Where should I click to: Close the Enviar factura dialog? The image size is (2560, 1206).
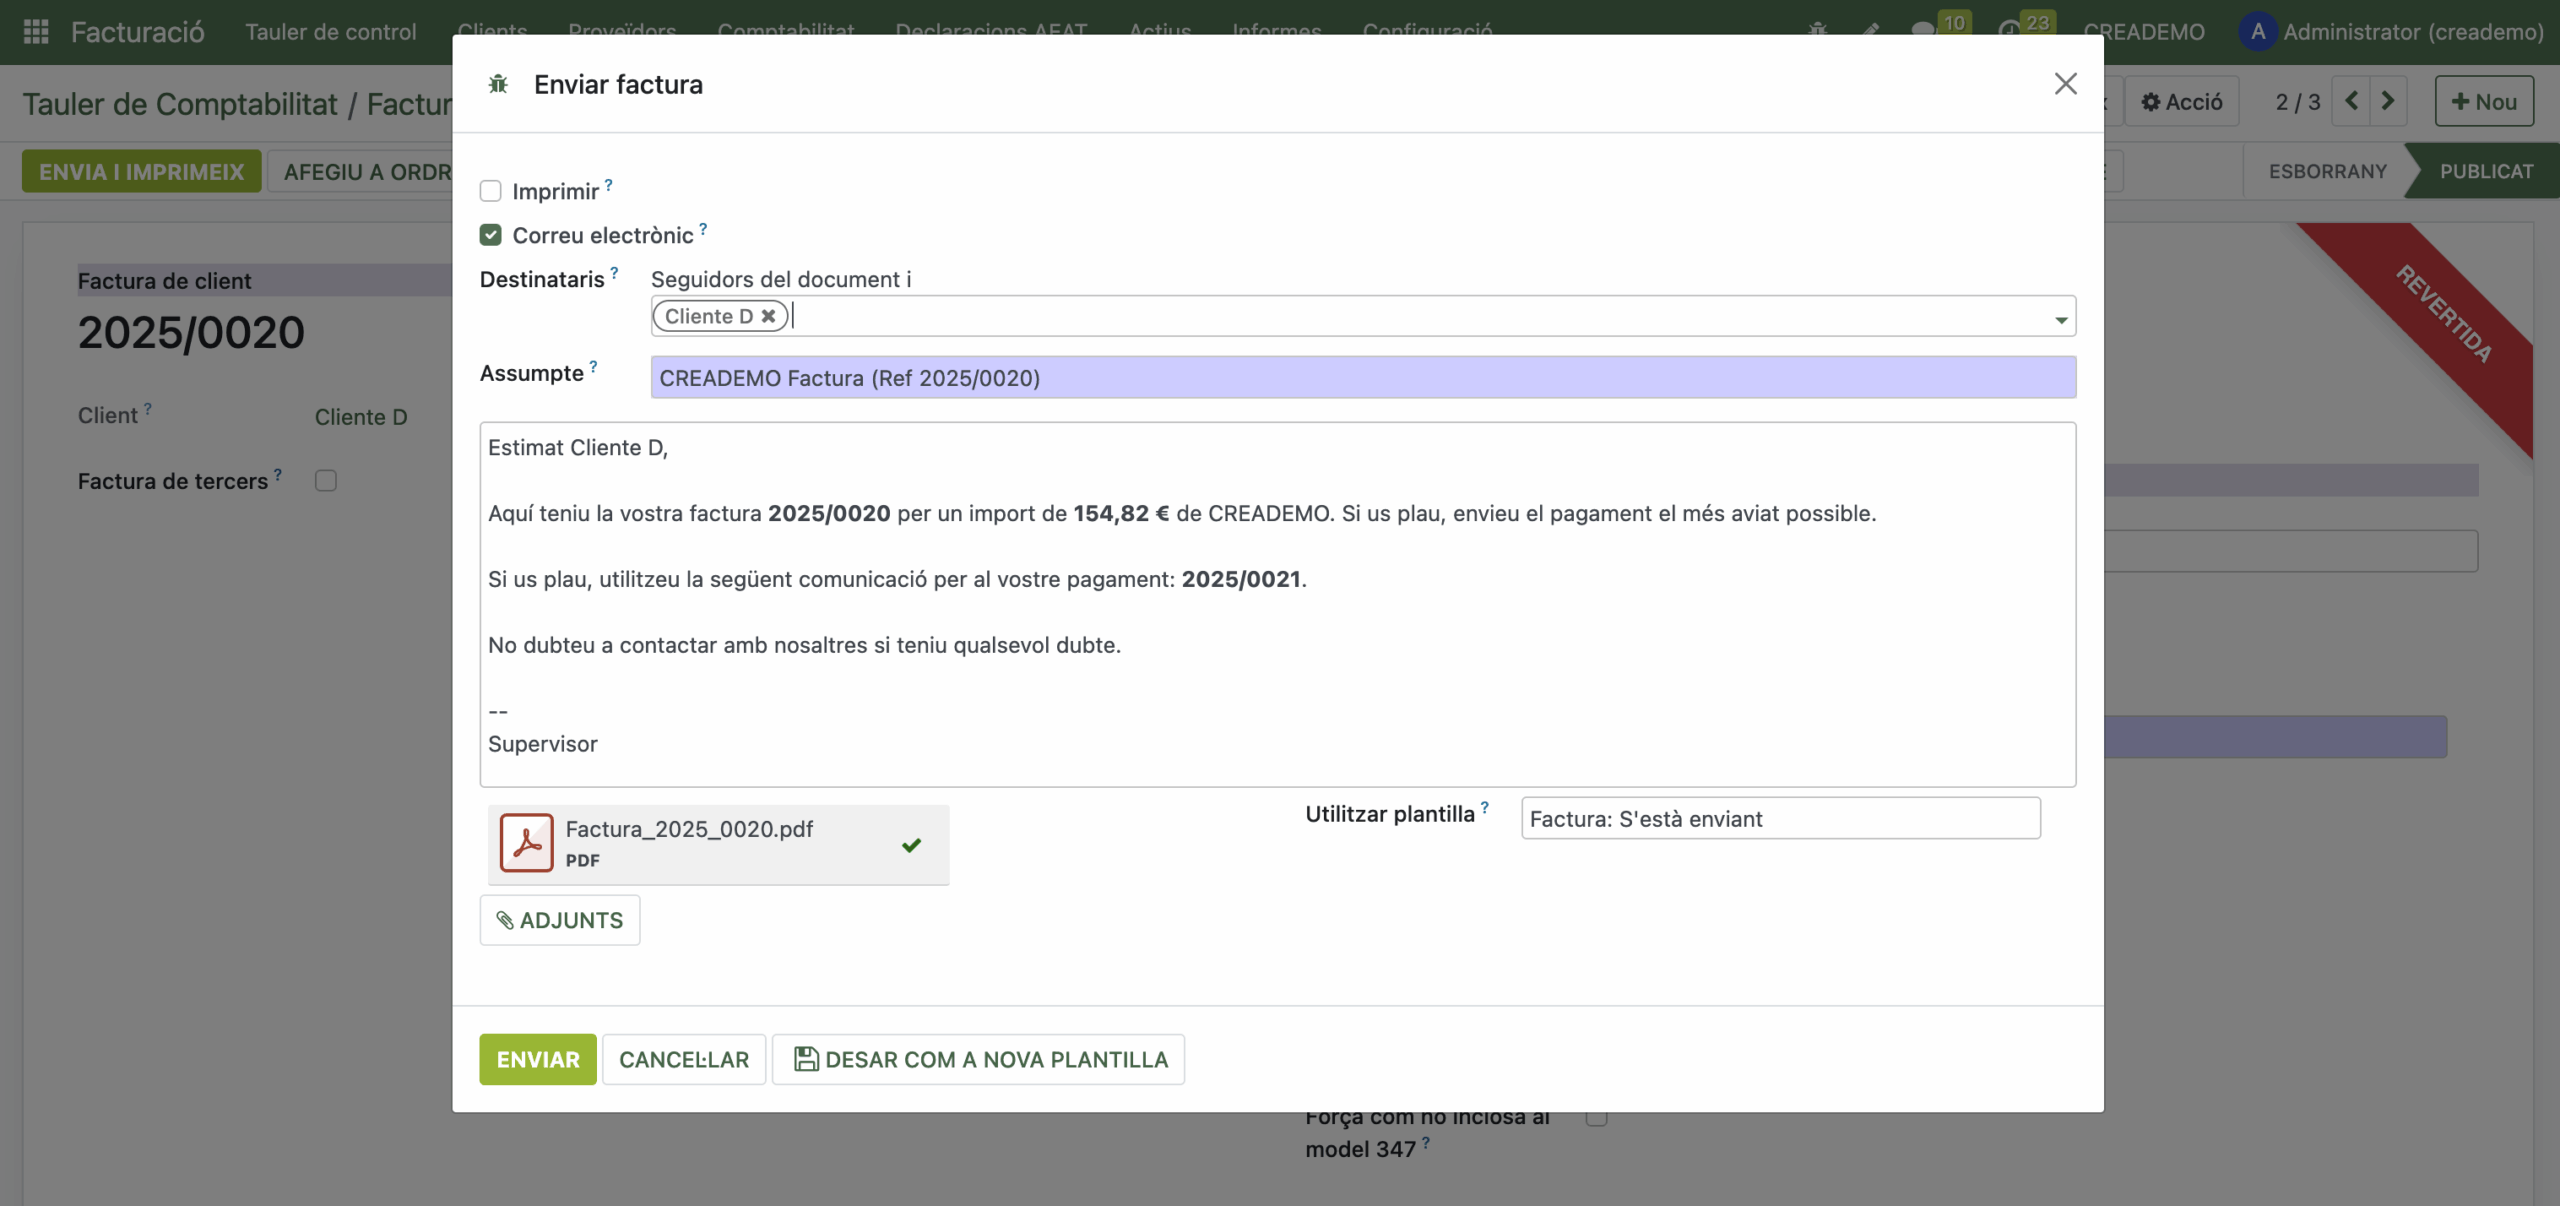(2065, 84)
